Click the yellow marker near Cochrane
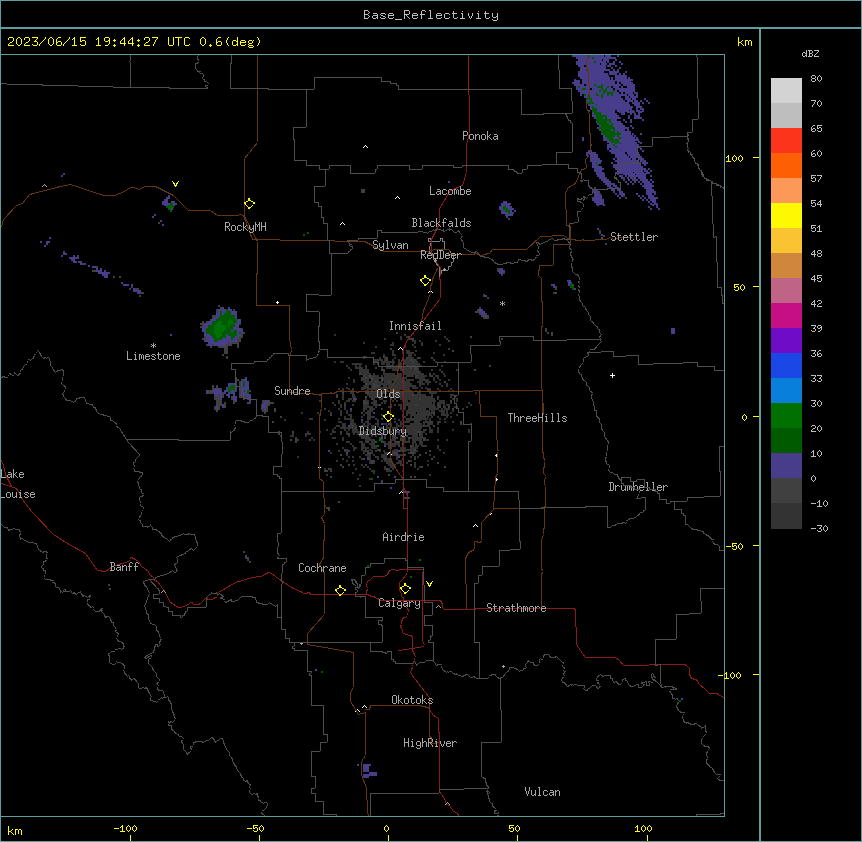Screen dimensions: 862x842 [x=340, y=590]
